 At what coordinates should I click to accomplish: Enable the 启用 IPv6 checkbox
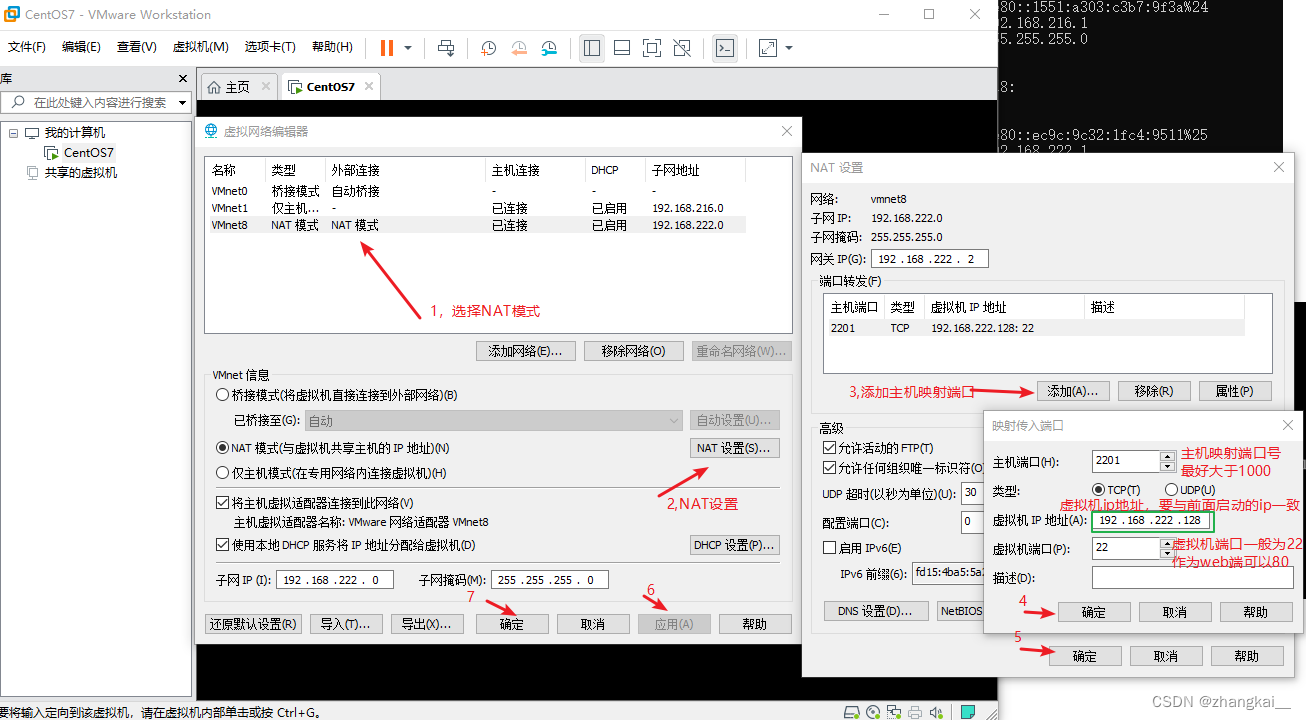coord(829,548)
